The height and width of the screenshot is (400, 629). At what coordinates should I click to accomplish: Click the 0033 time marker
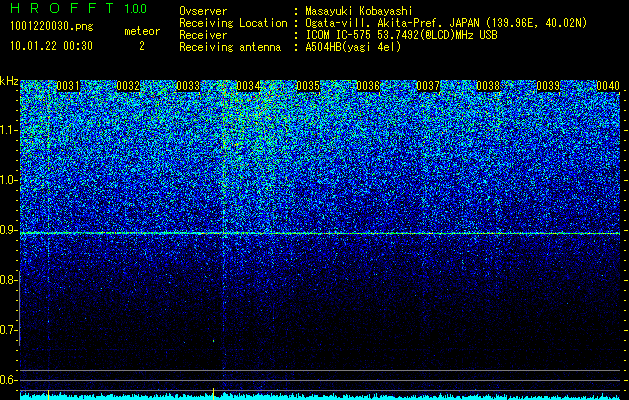click(x=188, y=86)
